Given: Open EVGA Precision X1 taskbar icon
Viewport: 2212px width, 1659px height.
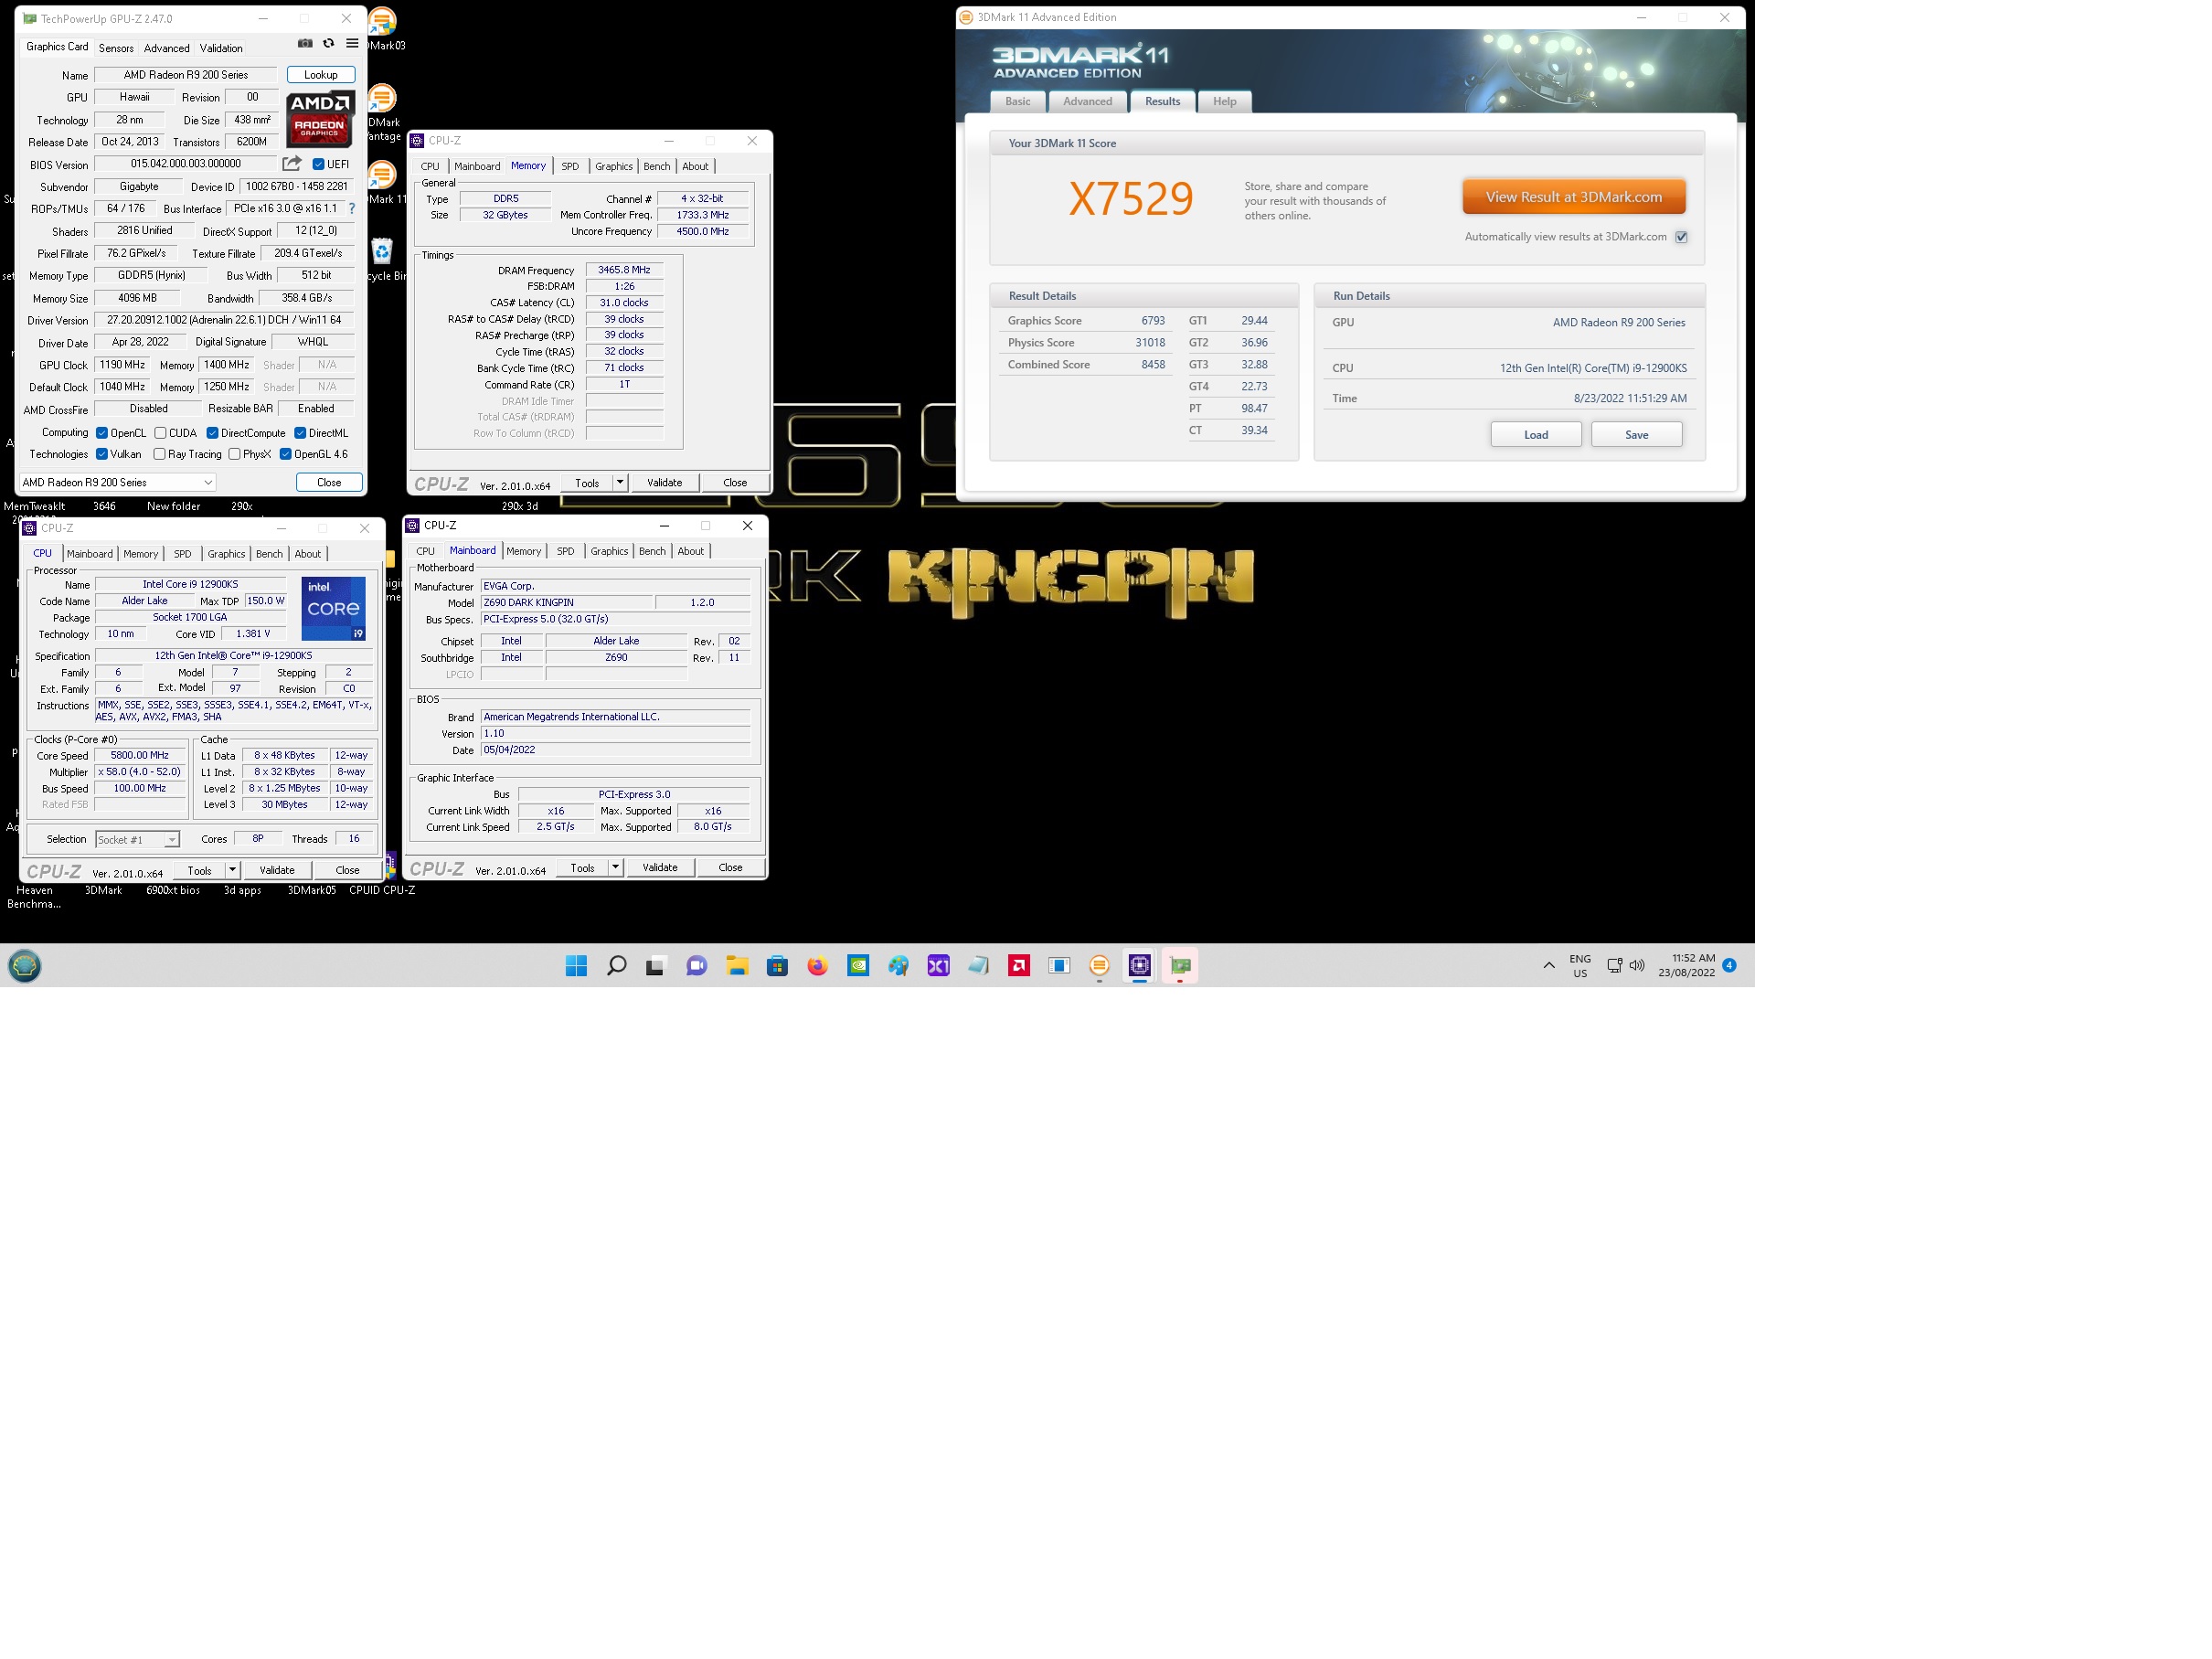Looking at the screenshot, I should click(x=938, y=965).
